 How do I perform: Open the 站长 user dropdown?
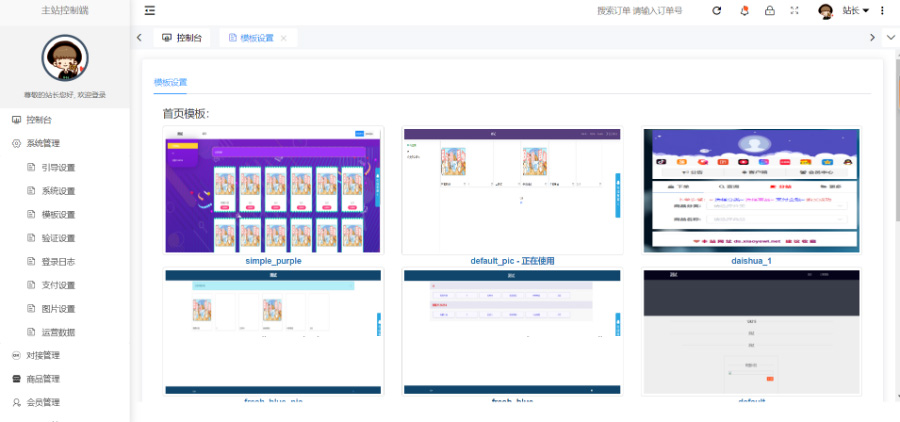tap(853, 11)
